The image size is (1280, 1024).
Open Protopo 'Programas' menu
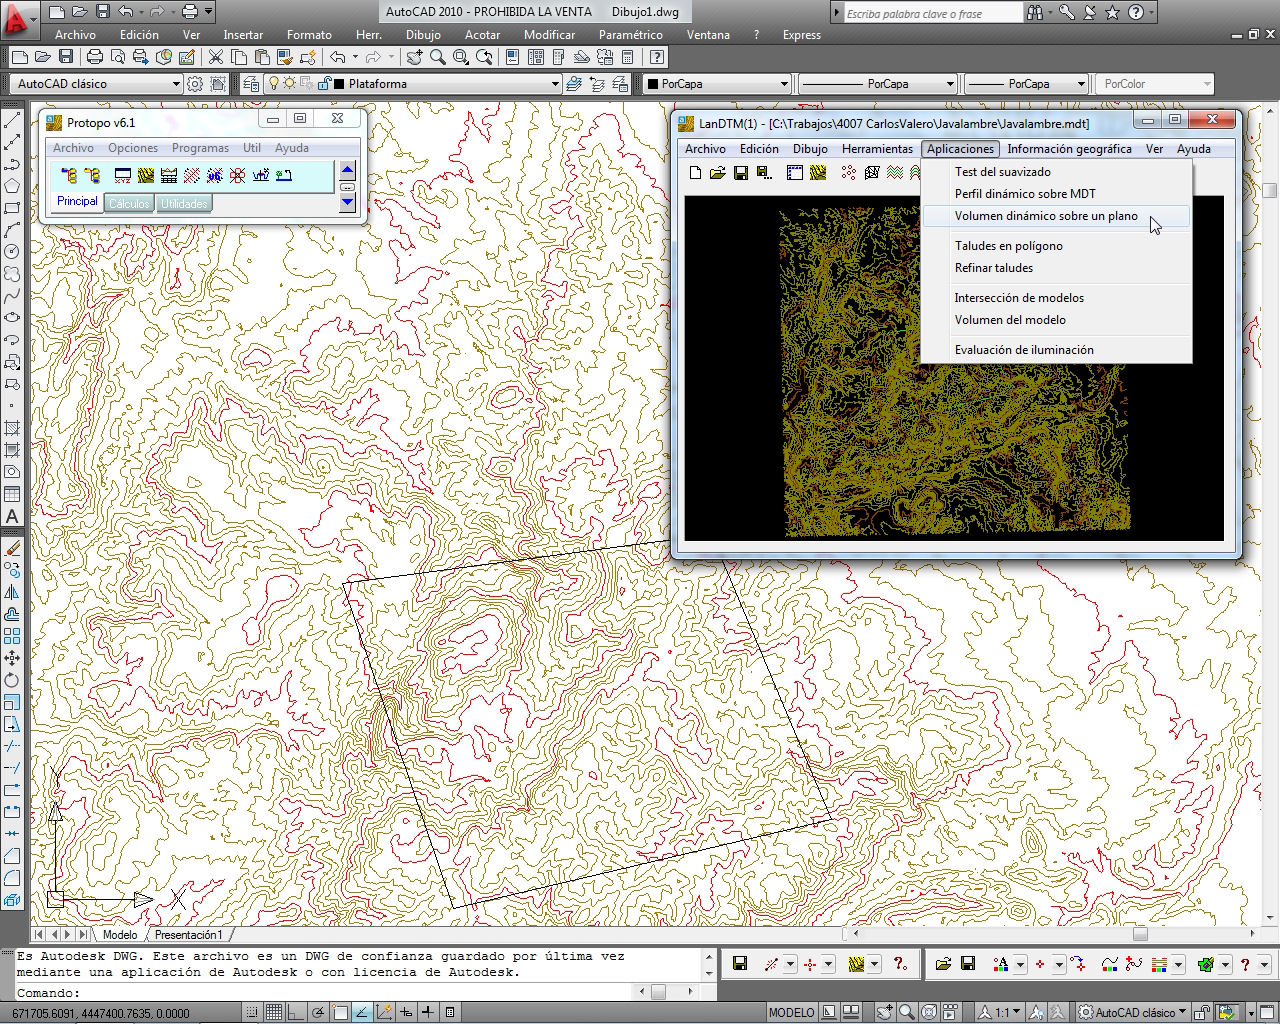[200, 148]
